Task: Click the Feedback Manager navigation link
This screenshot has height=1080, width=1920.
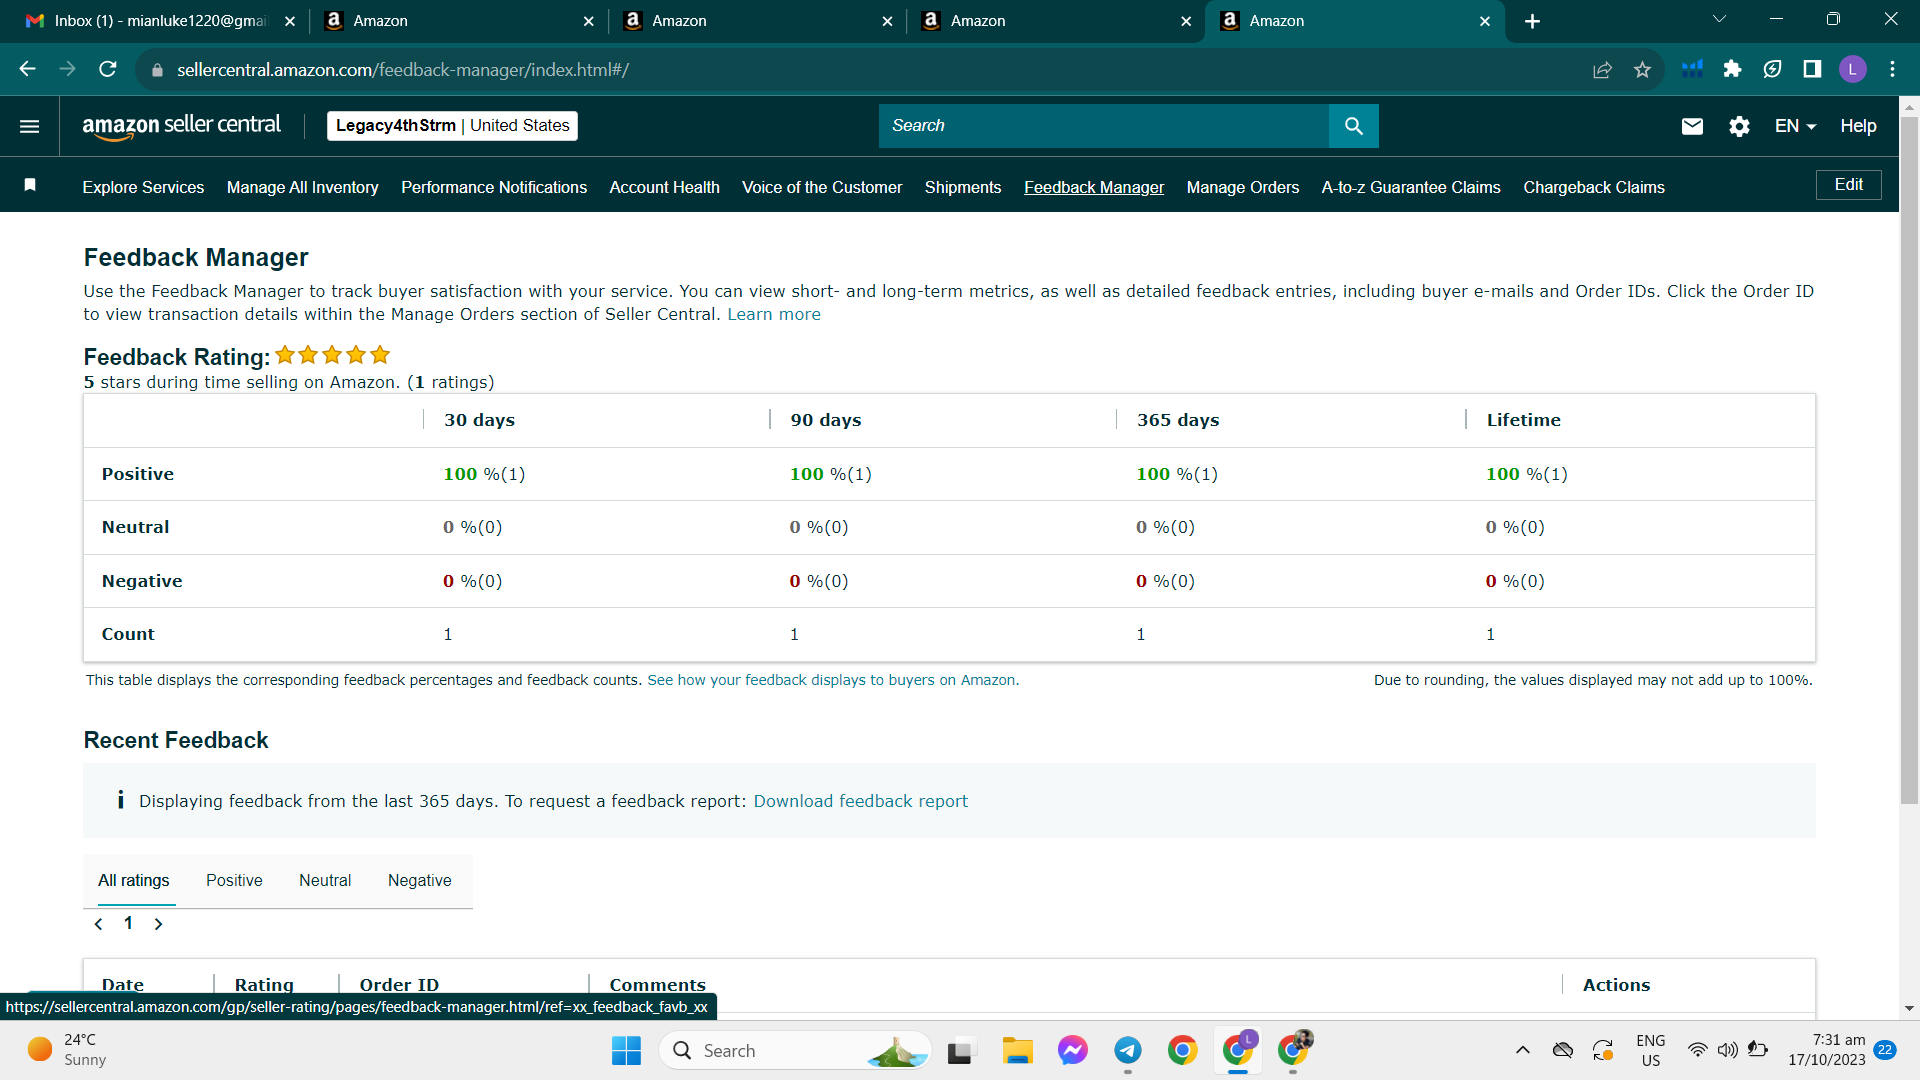Action: (x=1094, y=188)
